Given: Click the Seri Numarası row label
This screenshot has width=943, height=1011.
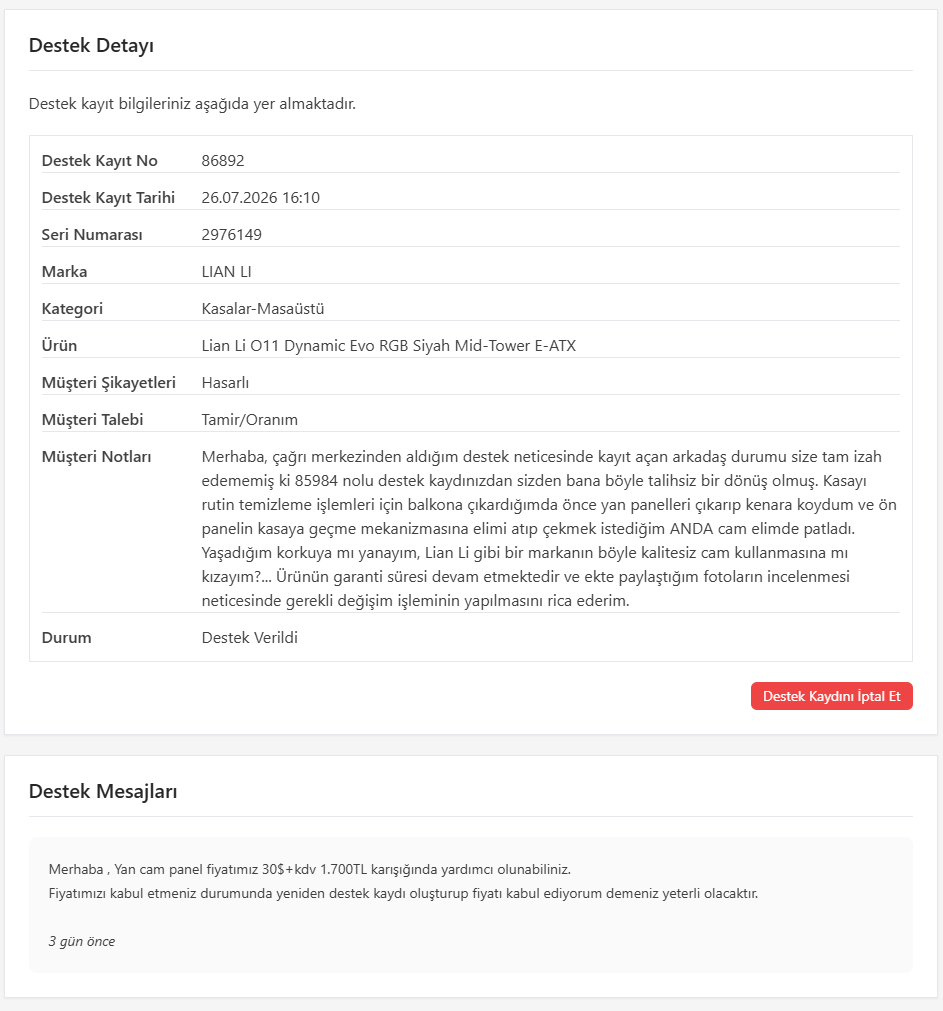Looking at the screenshot, I should coord(92,234).
